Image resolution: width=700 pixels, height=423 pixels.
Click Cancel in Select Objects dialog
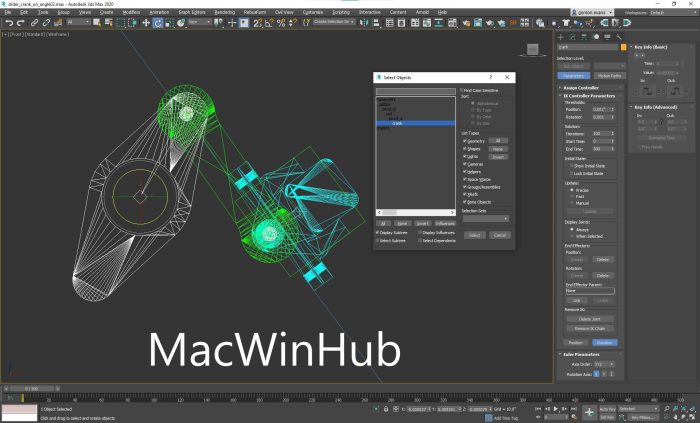tap(500, 235)
